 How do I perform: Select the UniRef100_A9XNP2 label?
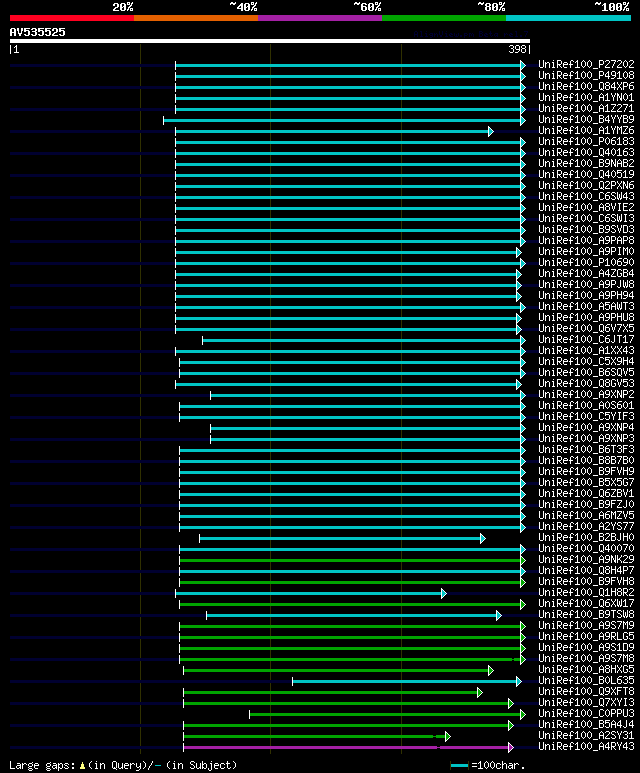[586, 395]
